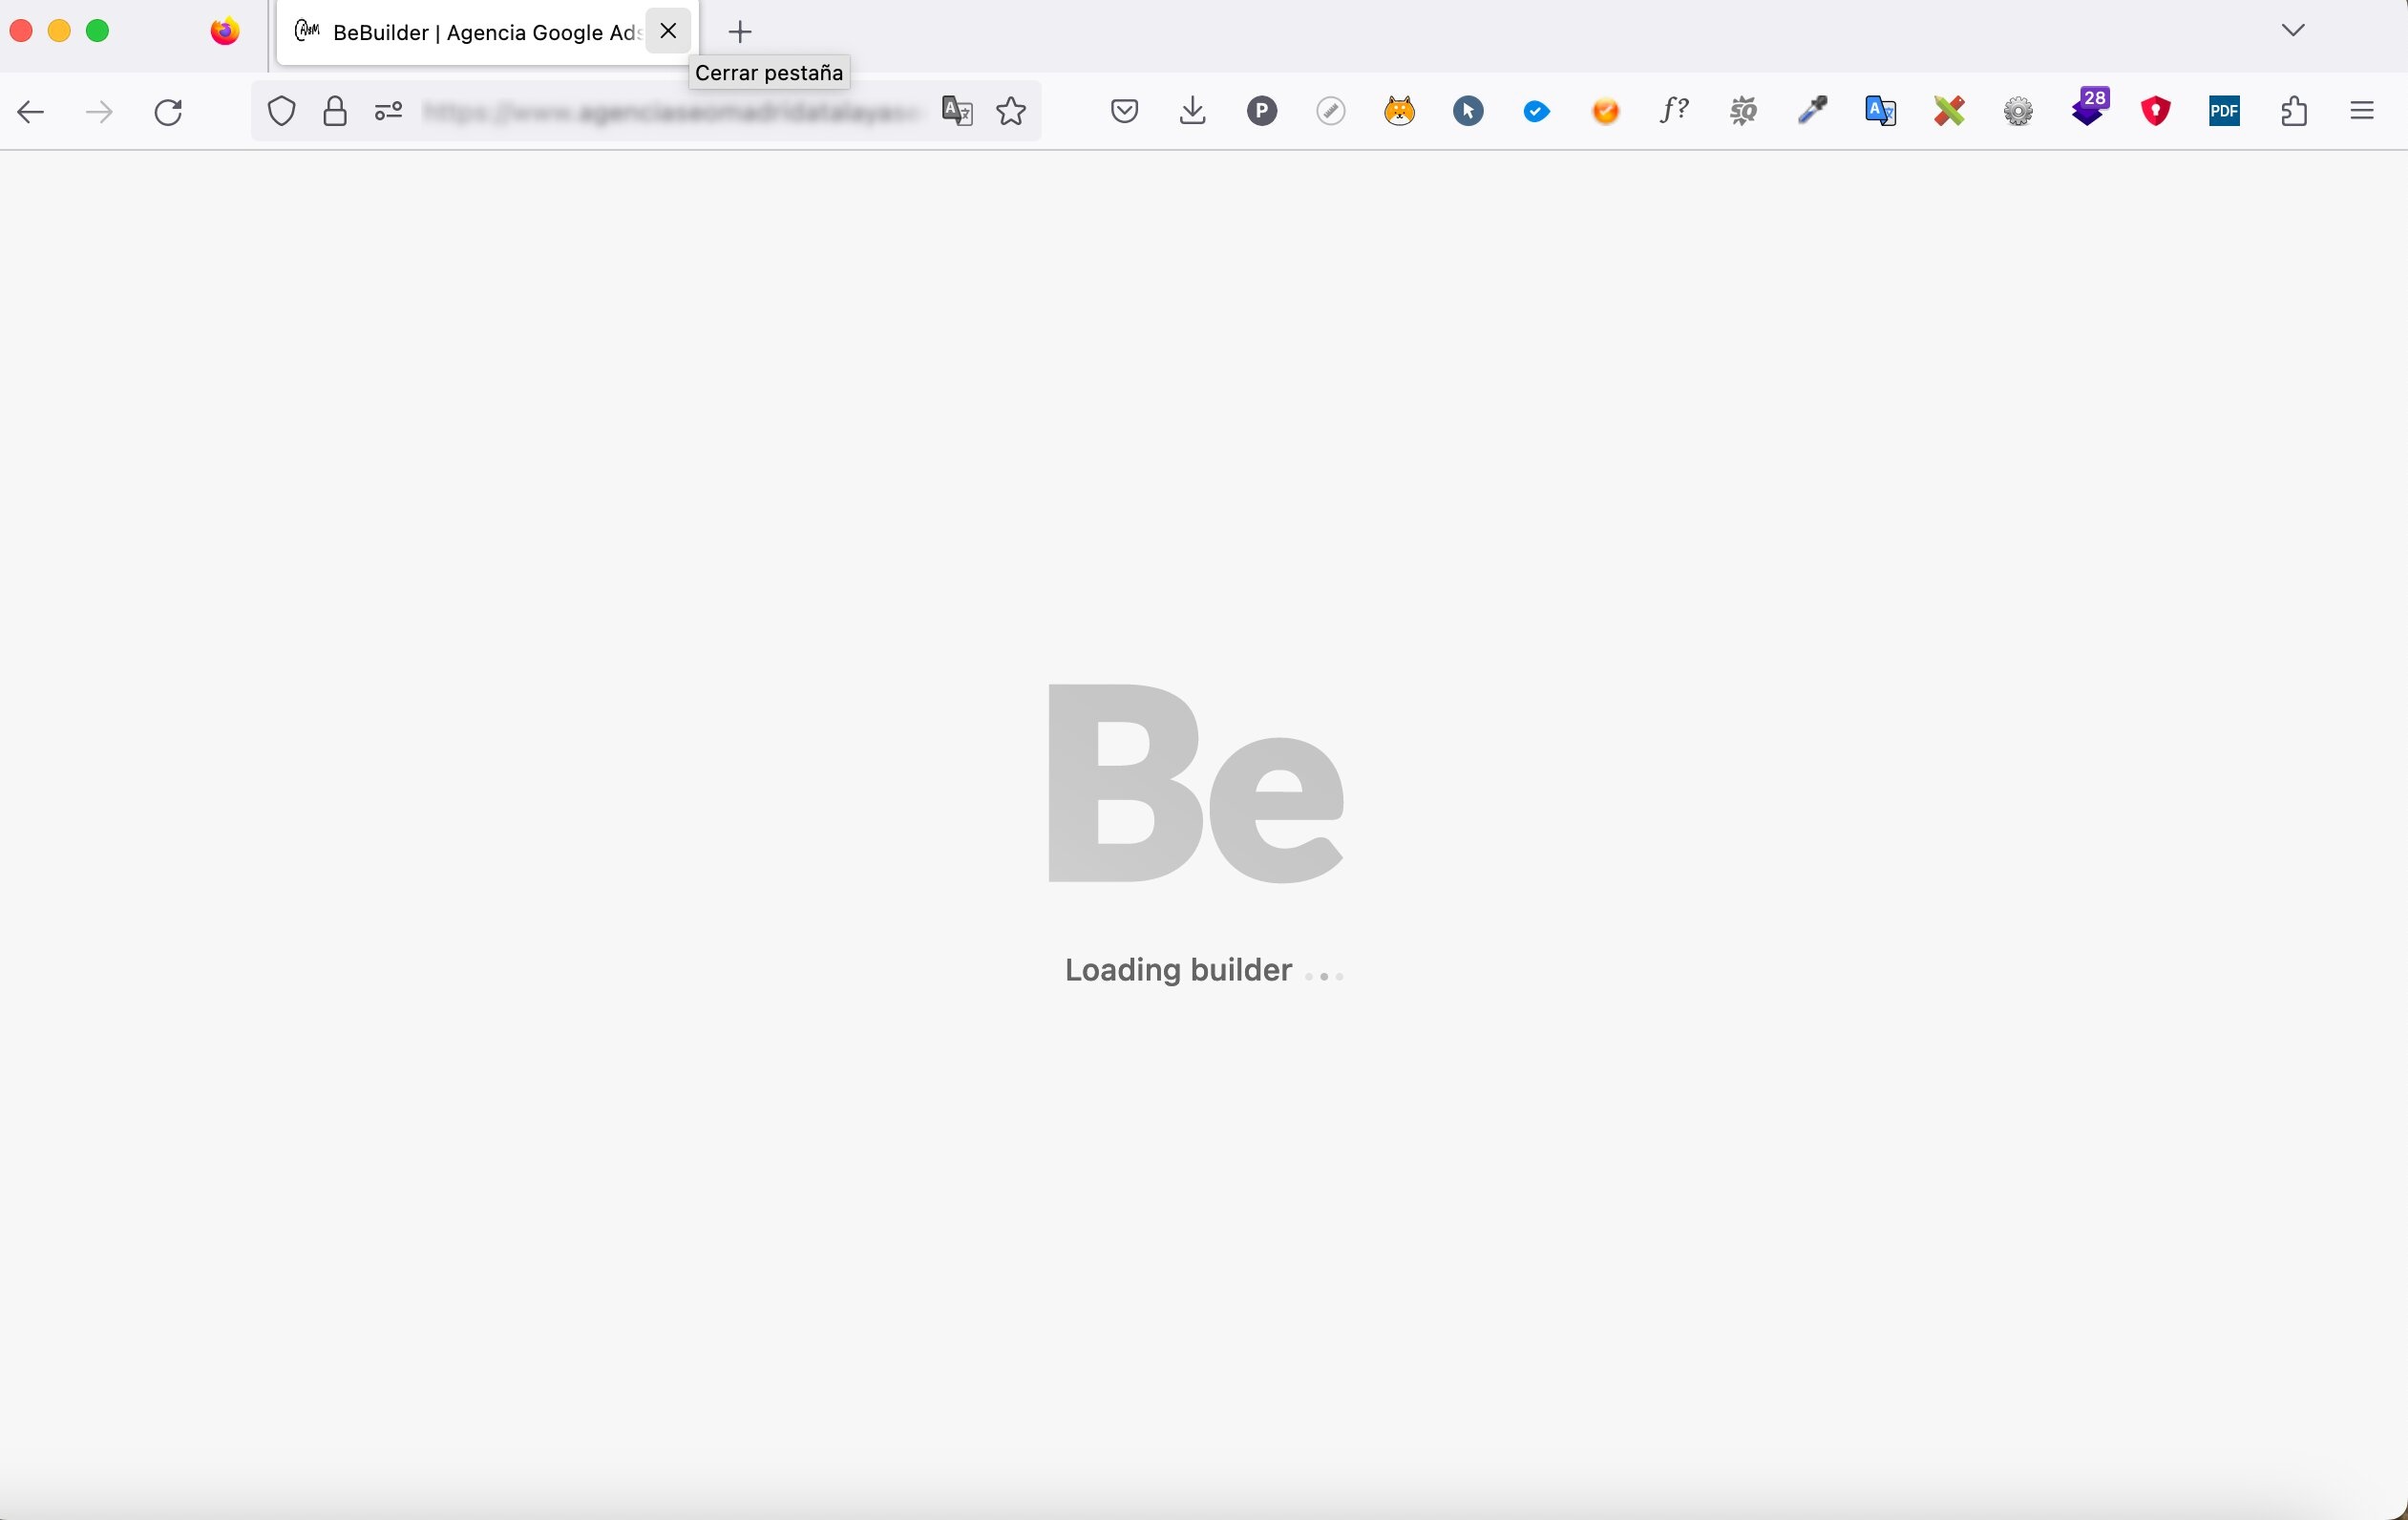Click the dark circle P extension icon
This screenshot has height=1520, width=2408.
pyautogui.click(x=1262, y=111)
